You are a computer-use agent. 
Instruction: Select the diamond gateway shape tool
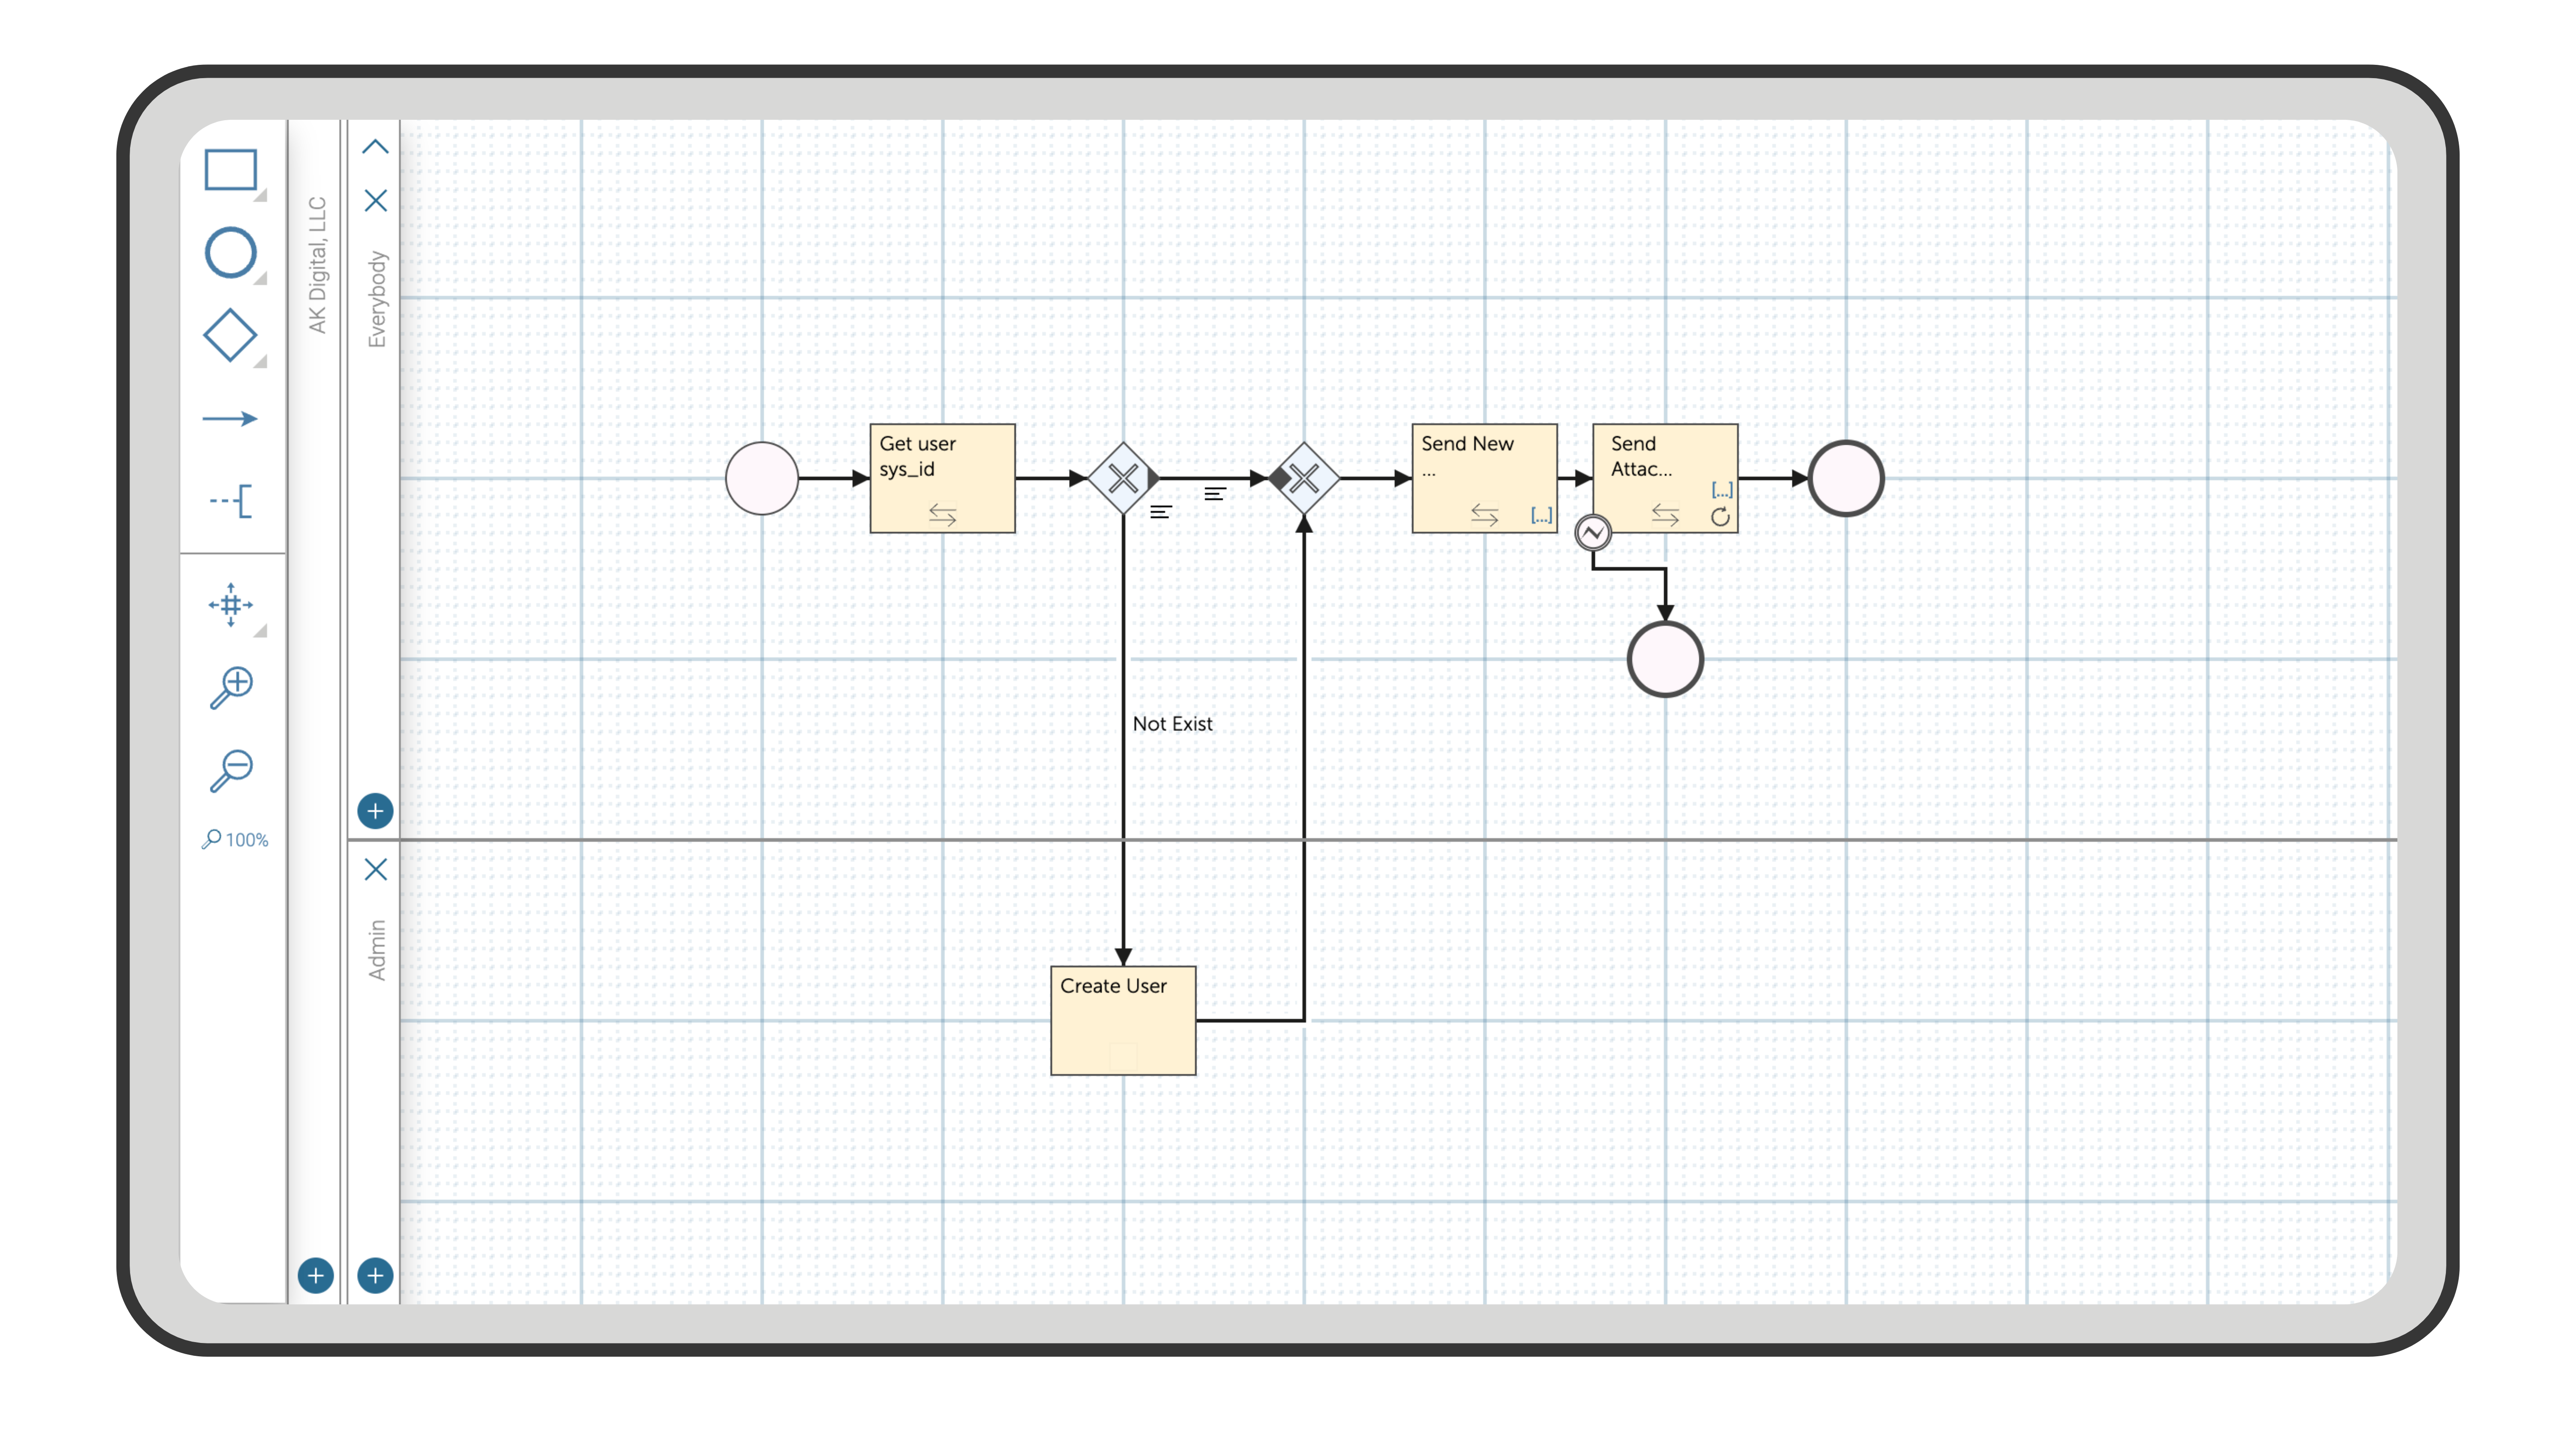coord(230,335)
